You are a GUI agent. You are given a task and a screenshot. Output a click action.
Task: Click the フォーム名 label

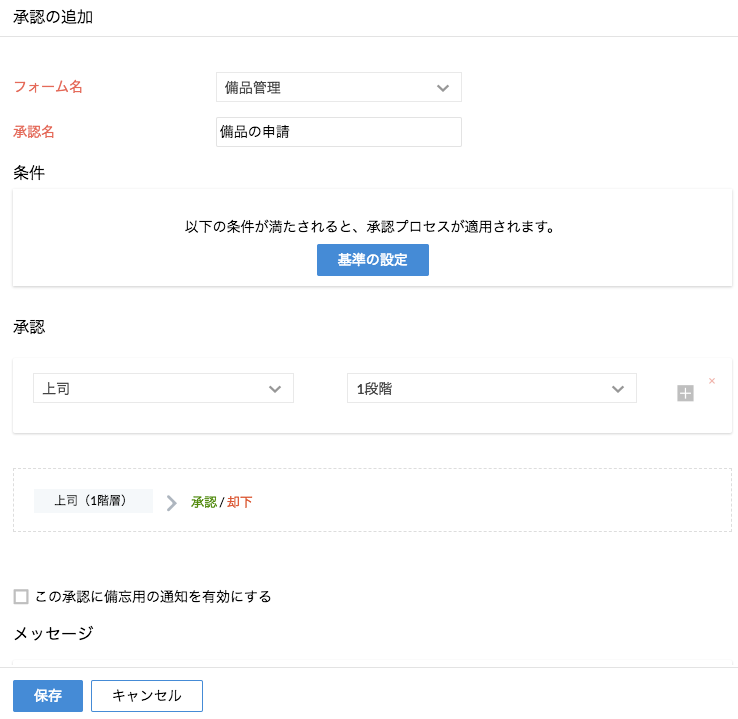coord(48,87)
